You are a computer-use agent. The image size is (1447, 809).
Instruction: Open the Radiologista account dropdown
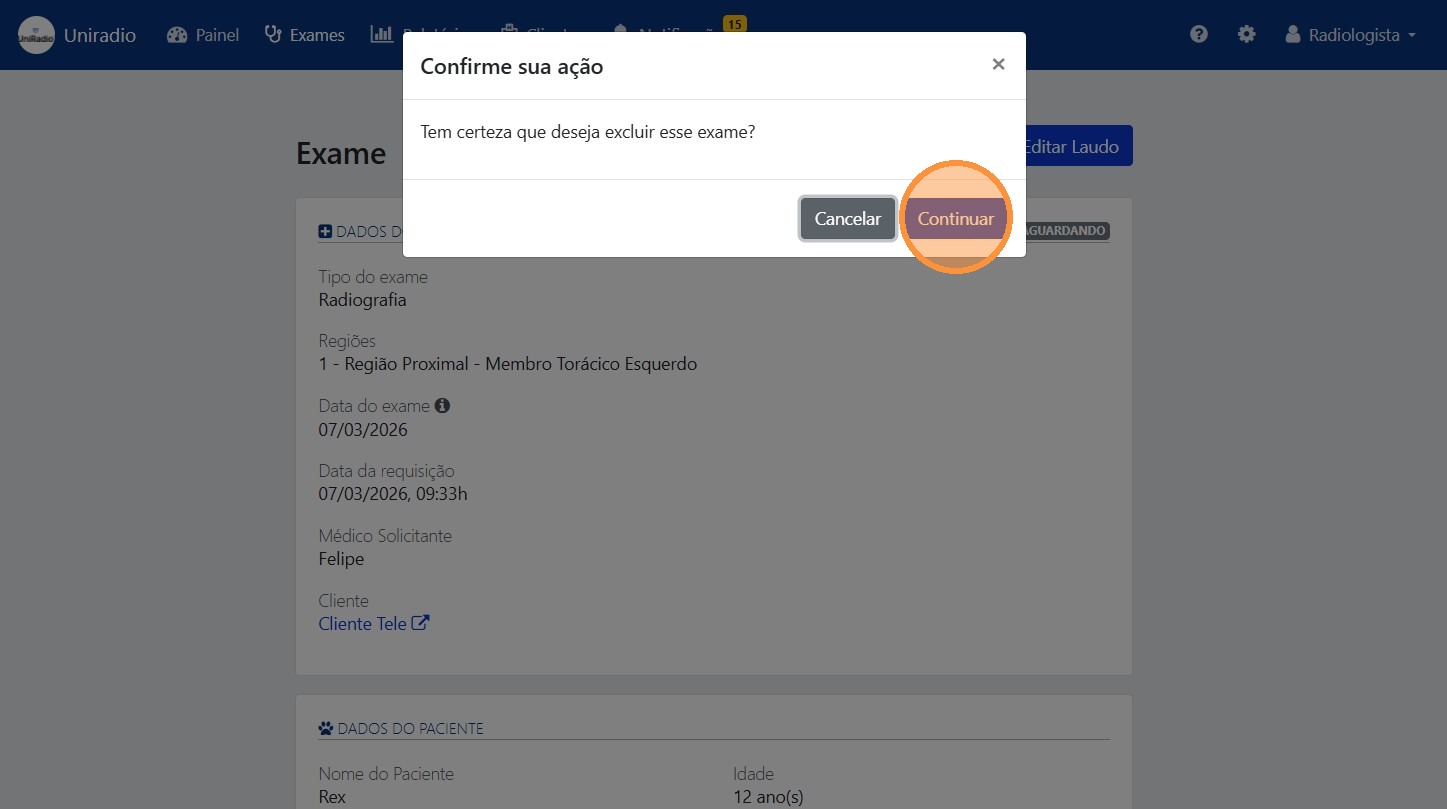(1351, 34)
